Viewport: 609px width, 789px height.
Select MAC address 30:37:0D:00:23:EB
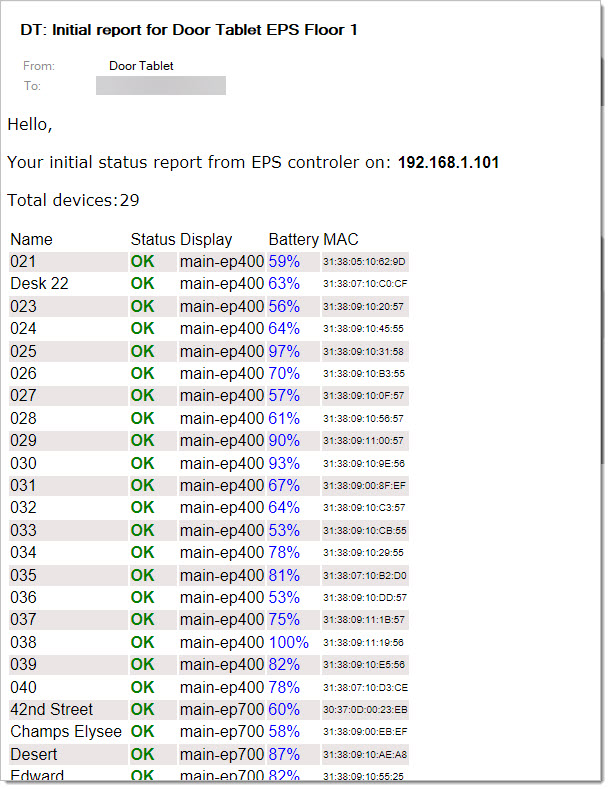[x=365, y=710]
